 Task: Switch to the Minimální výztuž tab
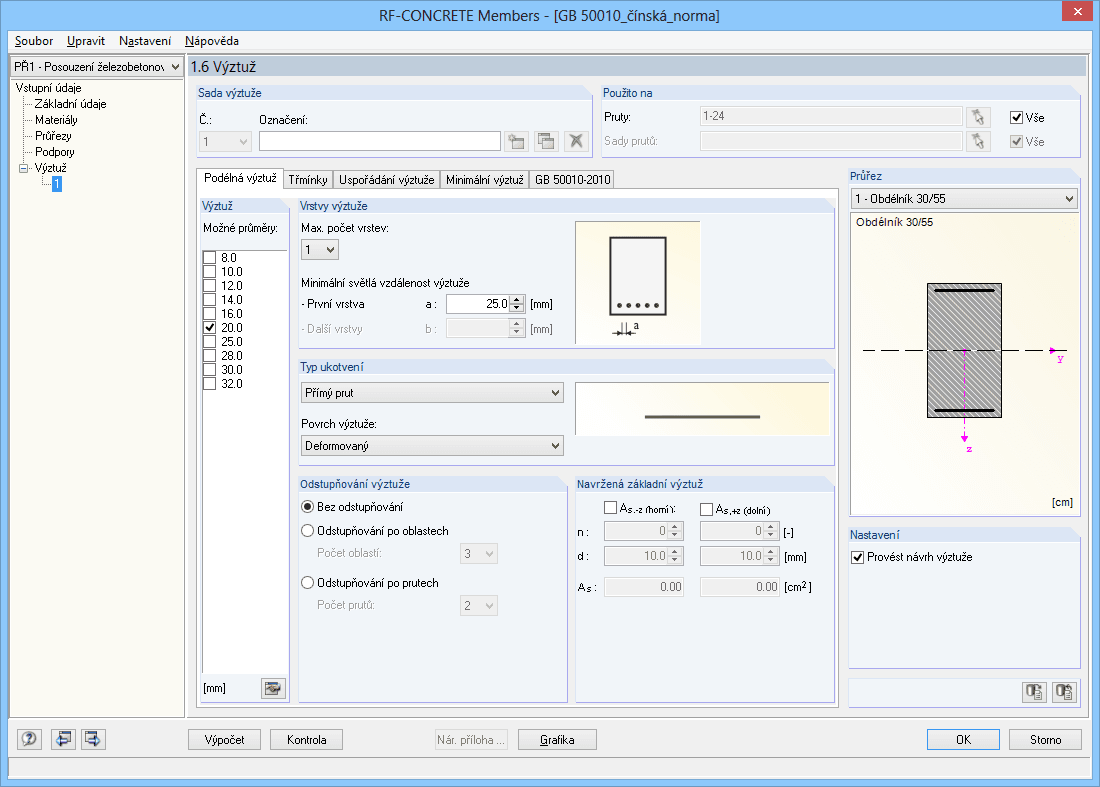(484, 180)
